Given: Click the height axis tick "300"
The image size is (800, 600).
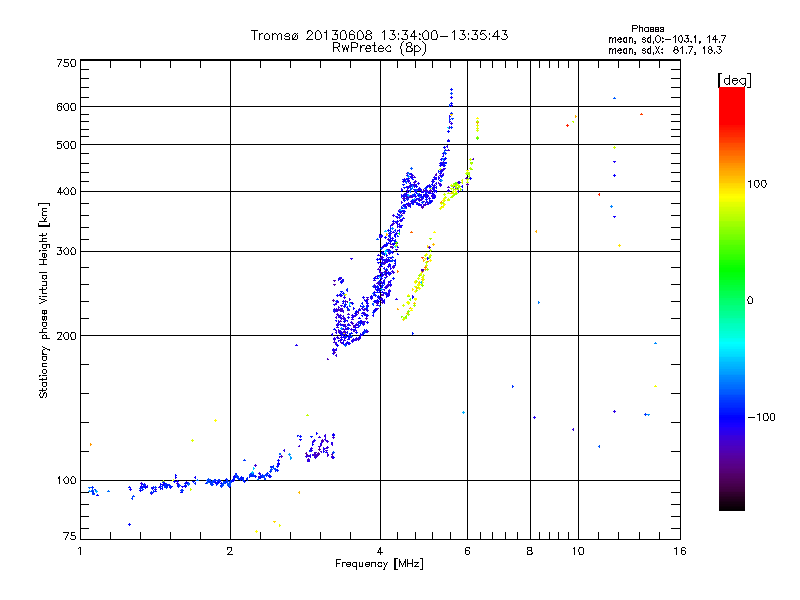Looking at the screenshot, I should [67, 252].
